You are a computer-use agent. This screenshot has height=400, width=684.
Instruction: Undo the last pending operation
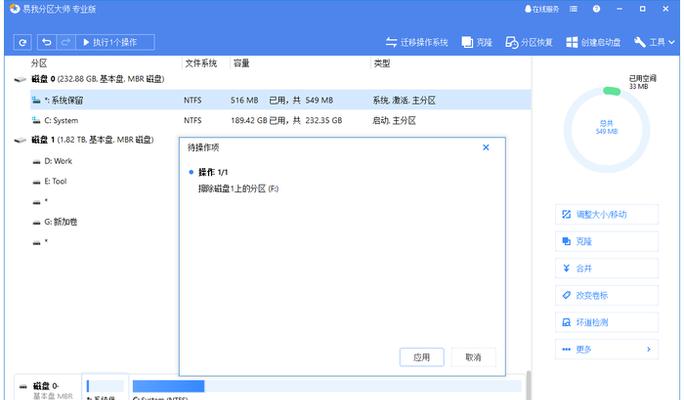47,42
